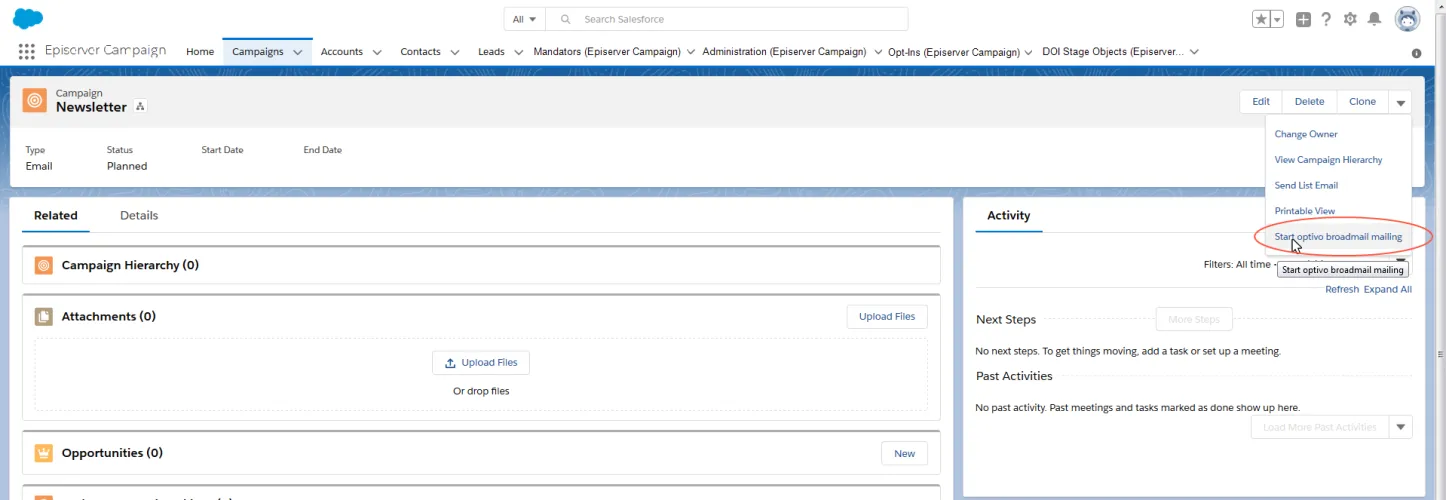Click the Edit button
Image resolution: width=1446 pixels, height=500 pixels.
pyautogui.click(x=1261, y=101)
